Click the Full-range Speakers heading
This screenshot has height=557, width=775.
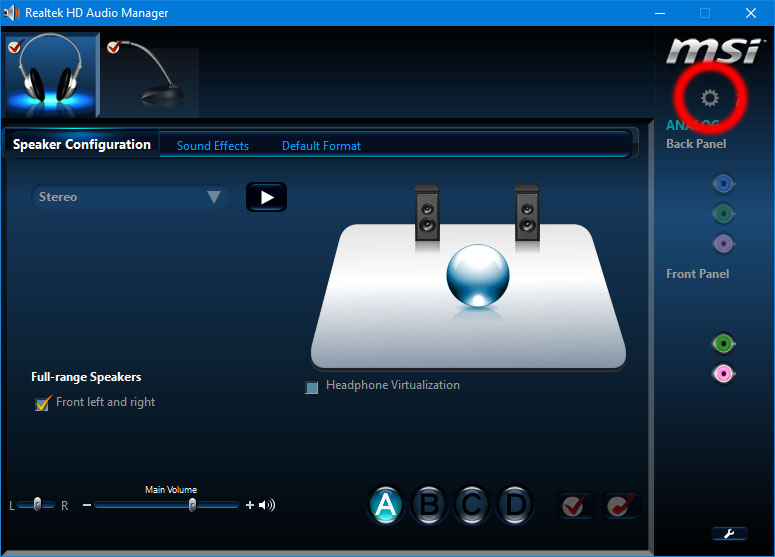86,377
